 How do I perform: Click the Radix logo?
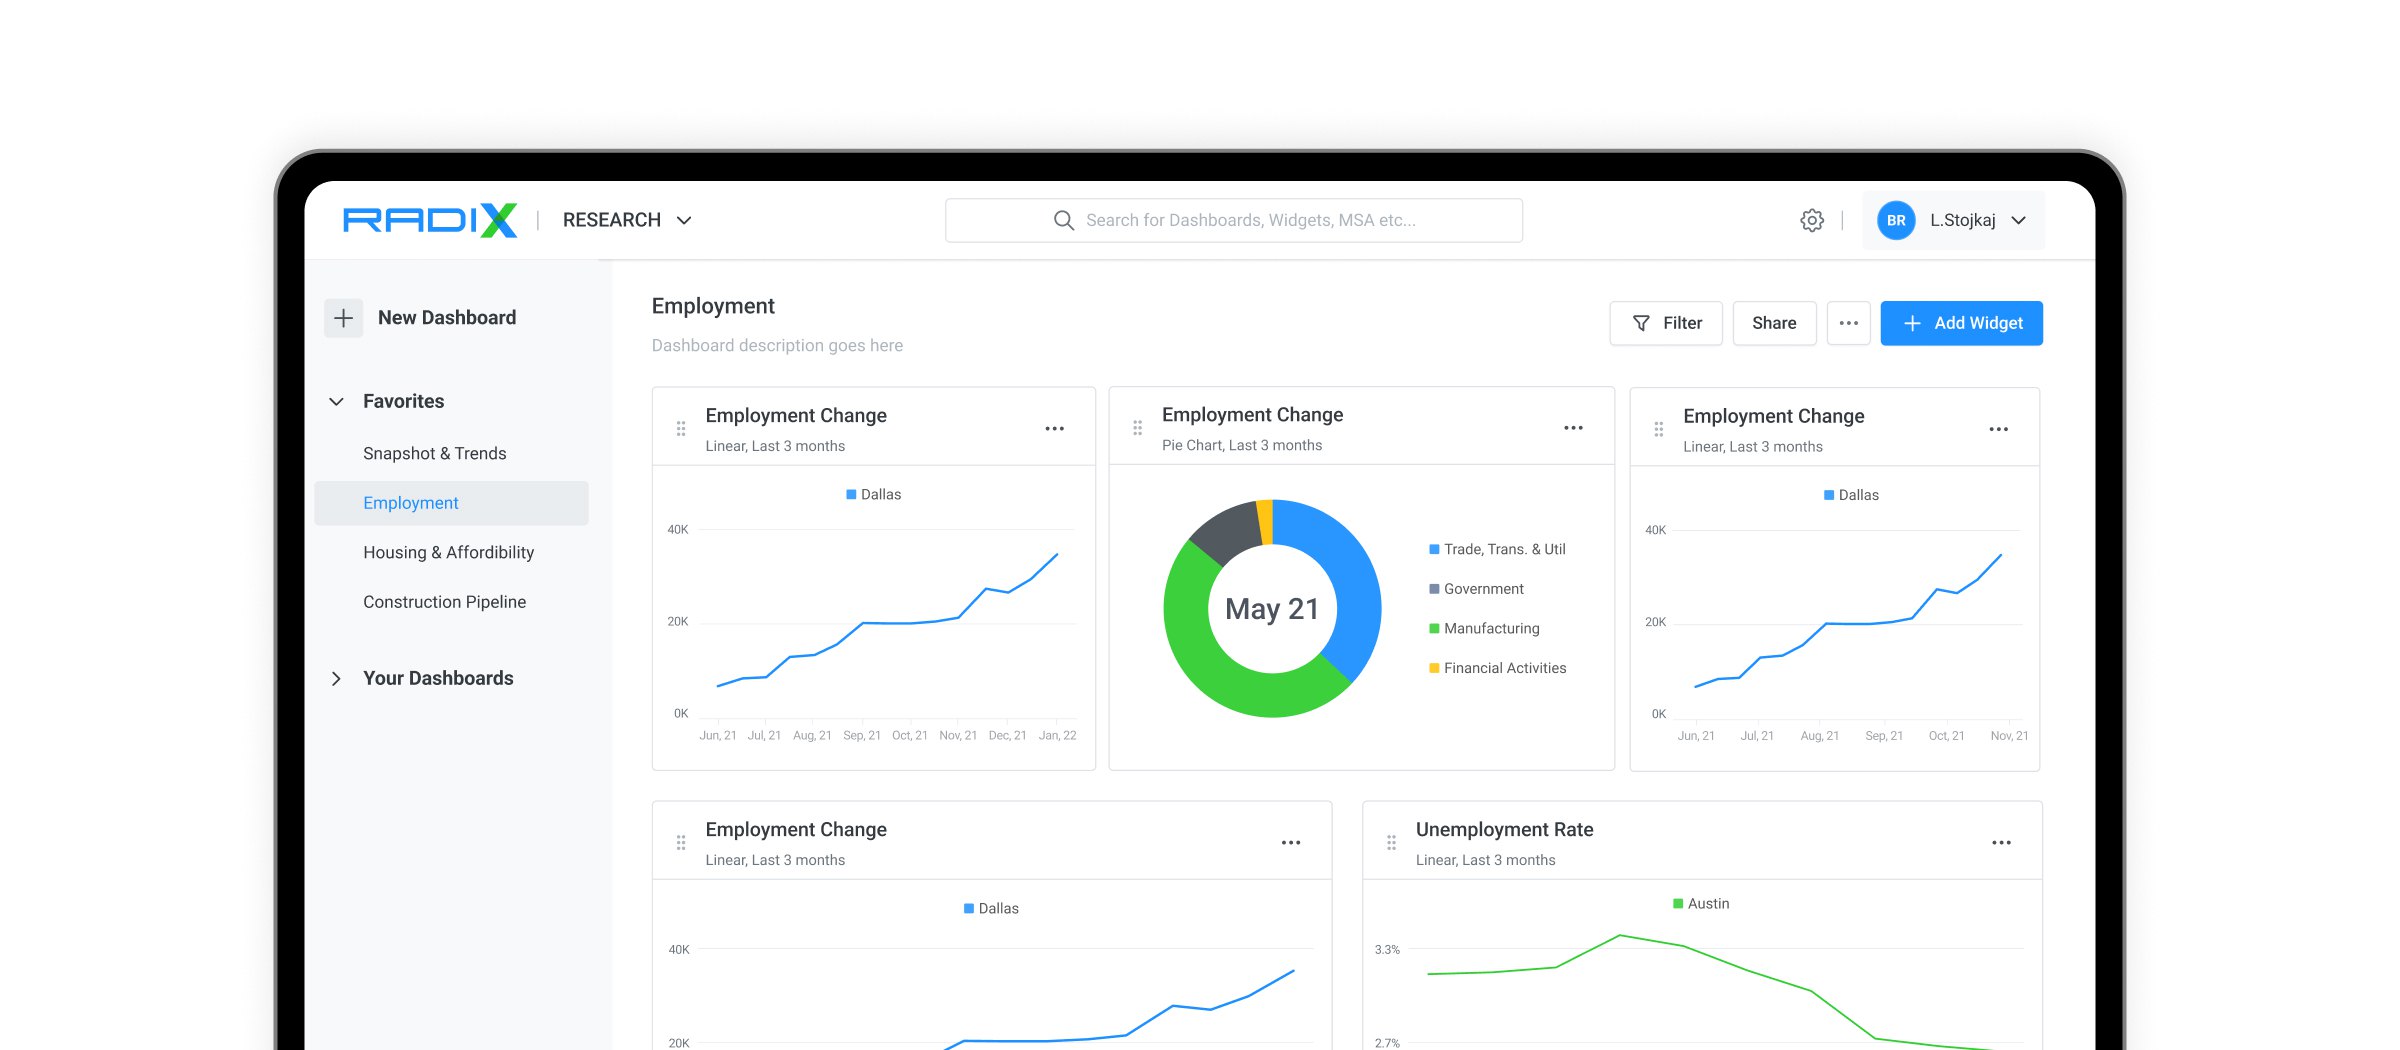pyautogui.click(x=430, y=220)
